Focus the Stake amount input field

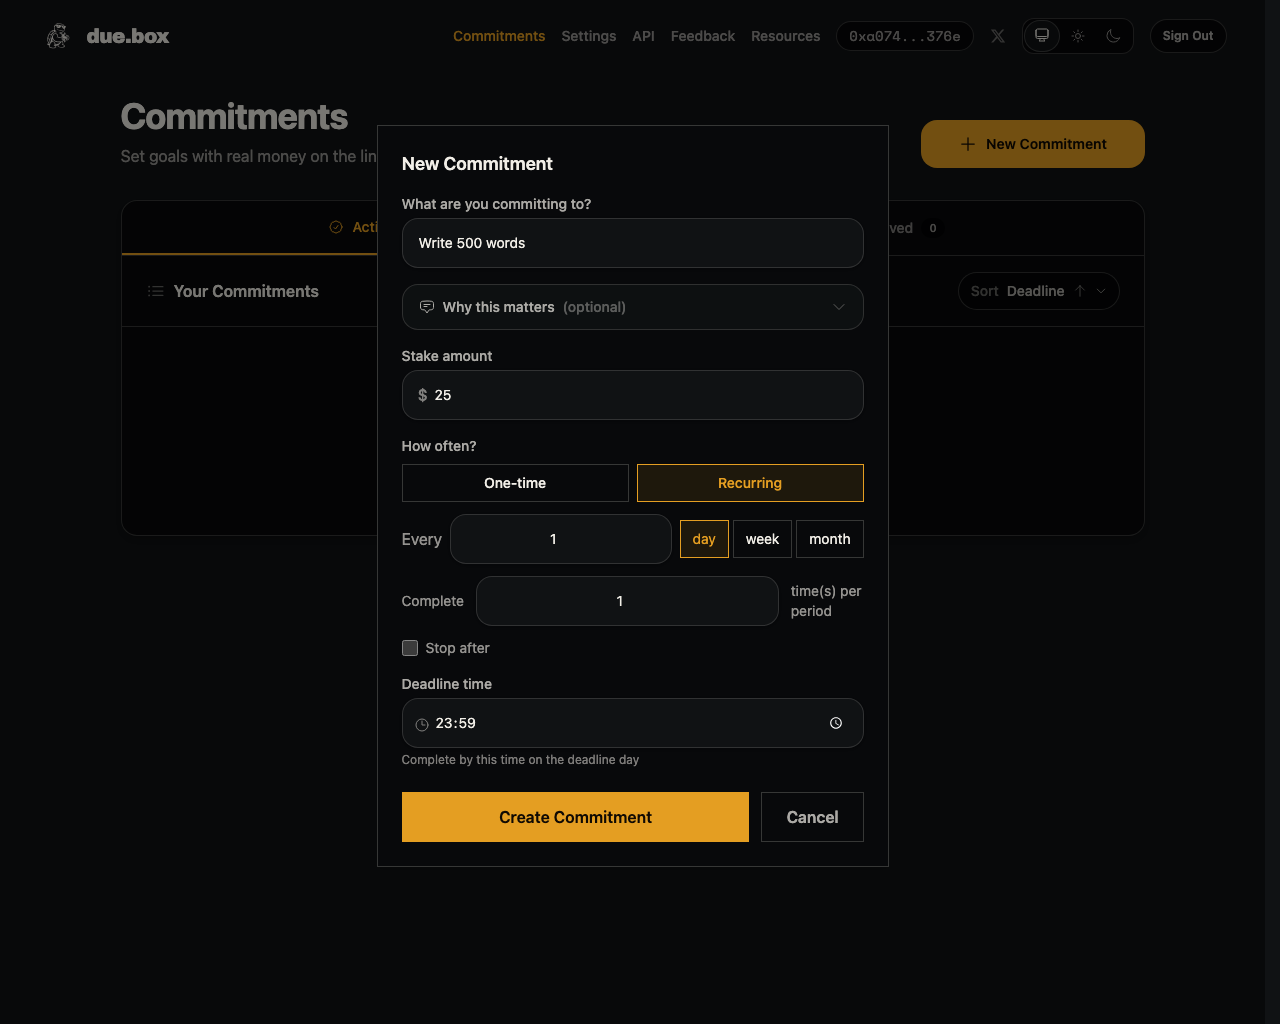[x=640, y=395]
